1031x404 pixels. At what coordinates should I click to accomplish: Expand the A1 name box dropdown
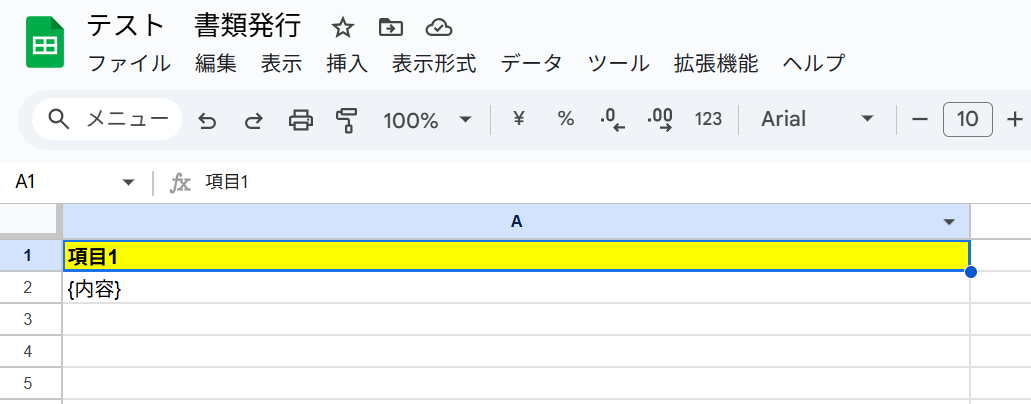pyautogui.click(x=128, y=182)
